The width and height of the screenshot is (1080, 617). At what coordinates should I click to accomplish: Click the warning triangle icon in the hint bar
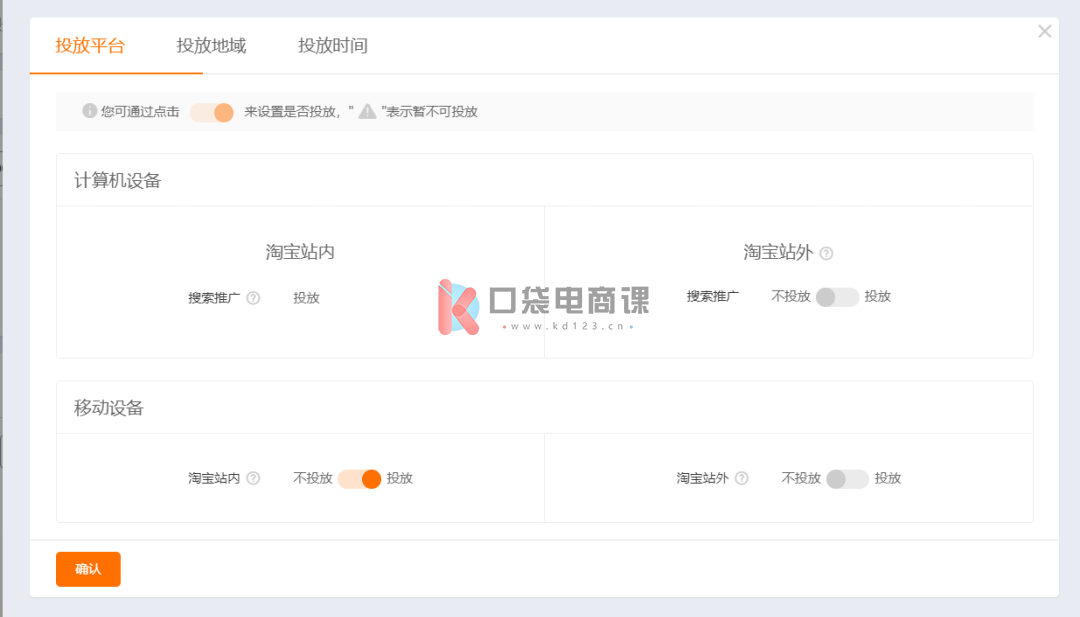(368, 111)
